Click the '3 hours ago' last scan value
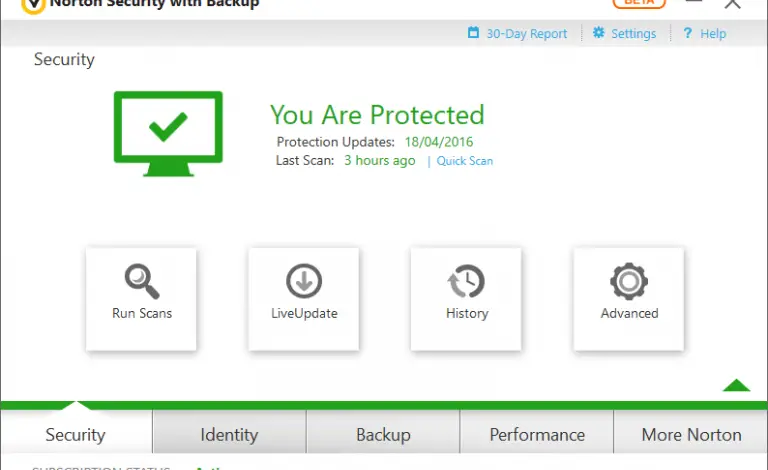Image resolution: width=768 pixels, height=470 pixels. coord(380,161)
